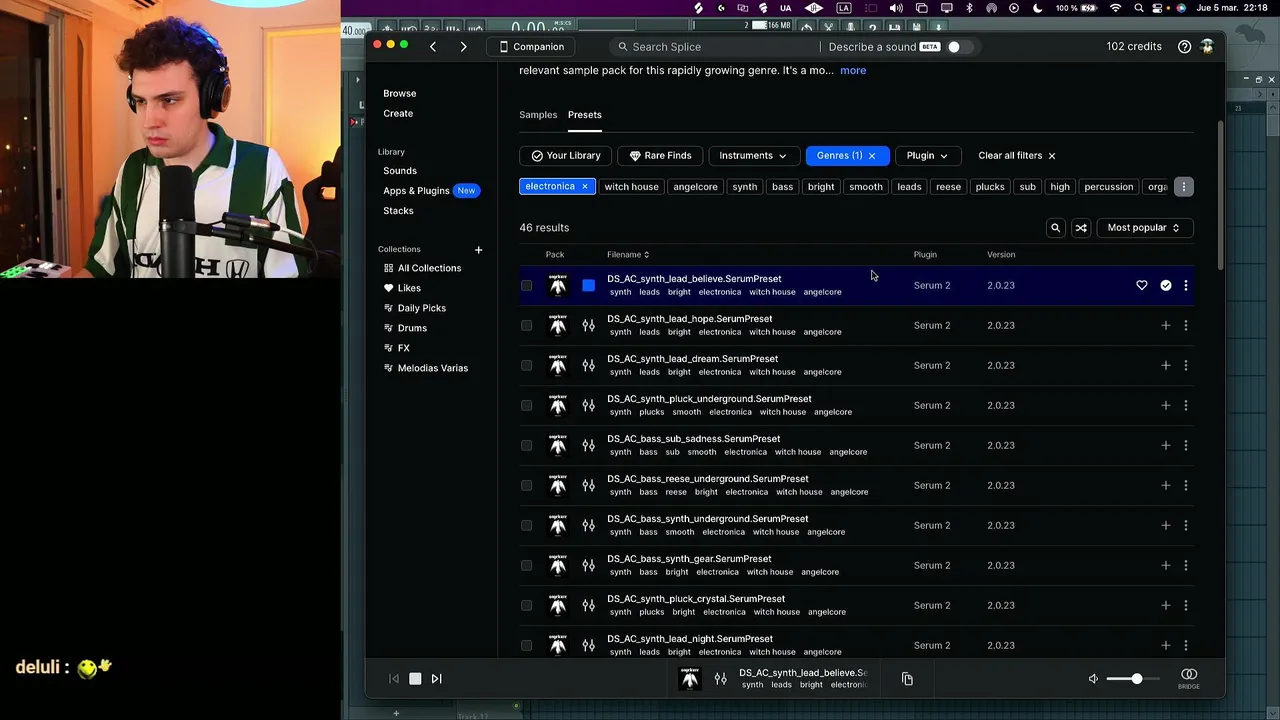The height and width of the screenshot is (720, 1280).
Task: Open the Most popular sort dropdown
Action: [x=1143, y=228]
